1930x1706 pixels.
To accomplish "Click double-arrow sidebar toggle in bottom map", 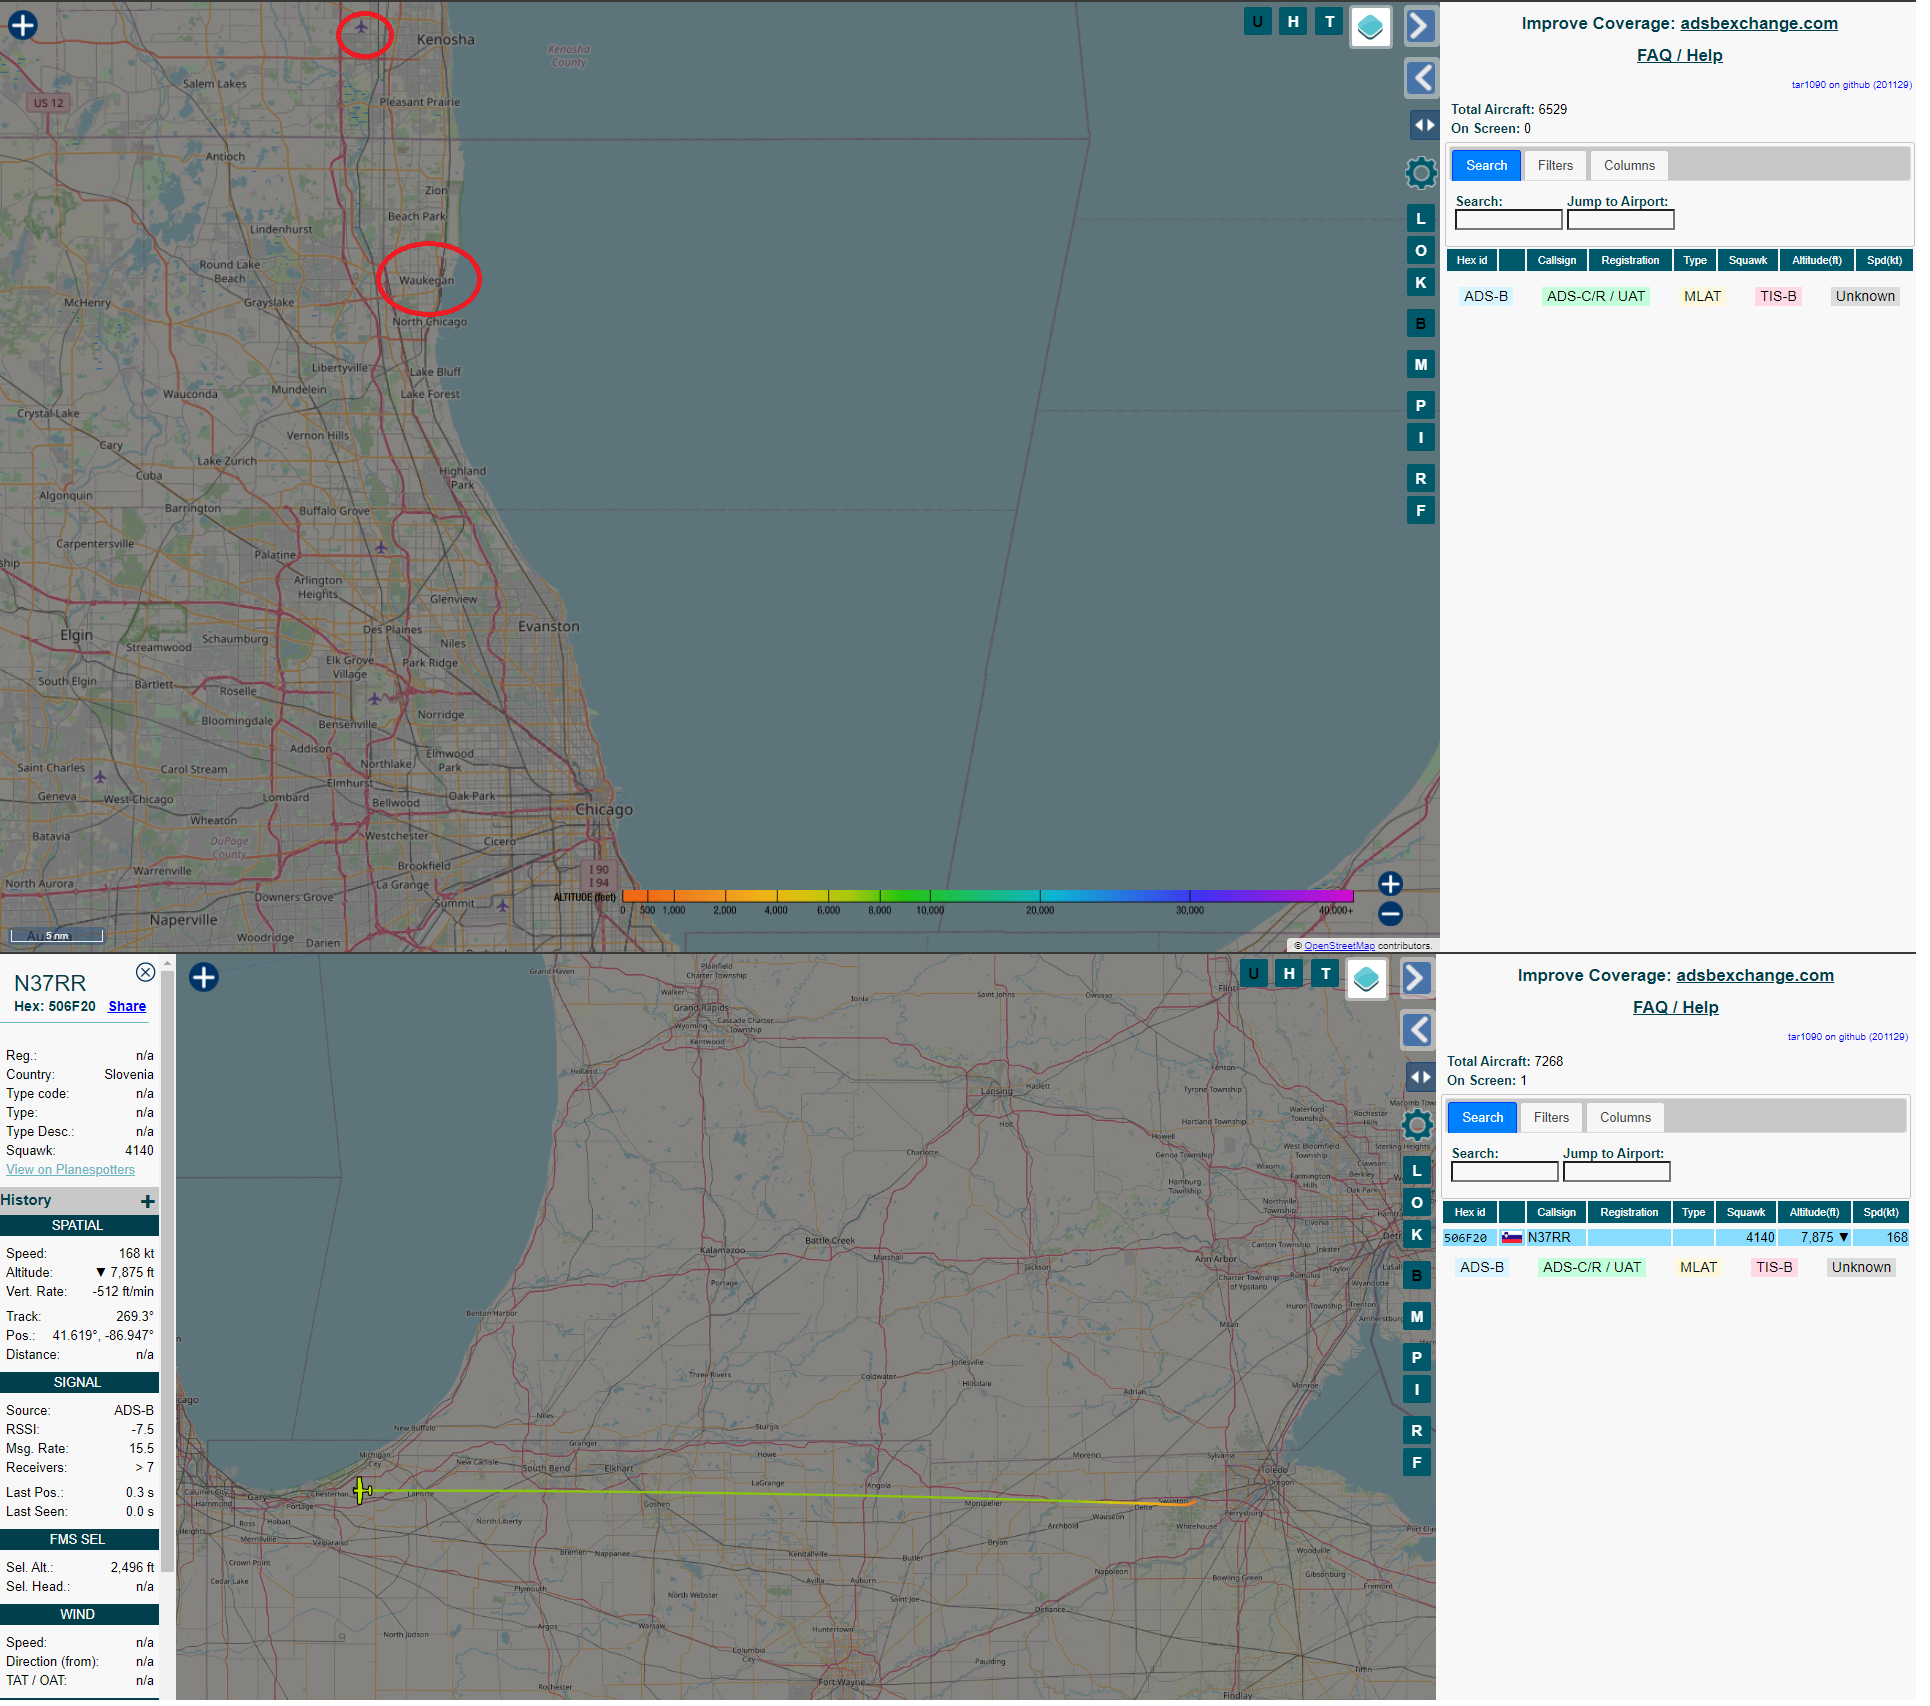I will [x=1420, y=1079].
